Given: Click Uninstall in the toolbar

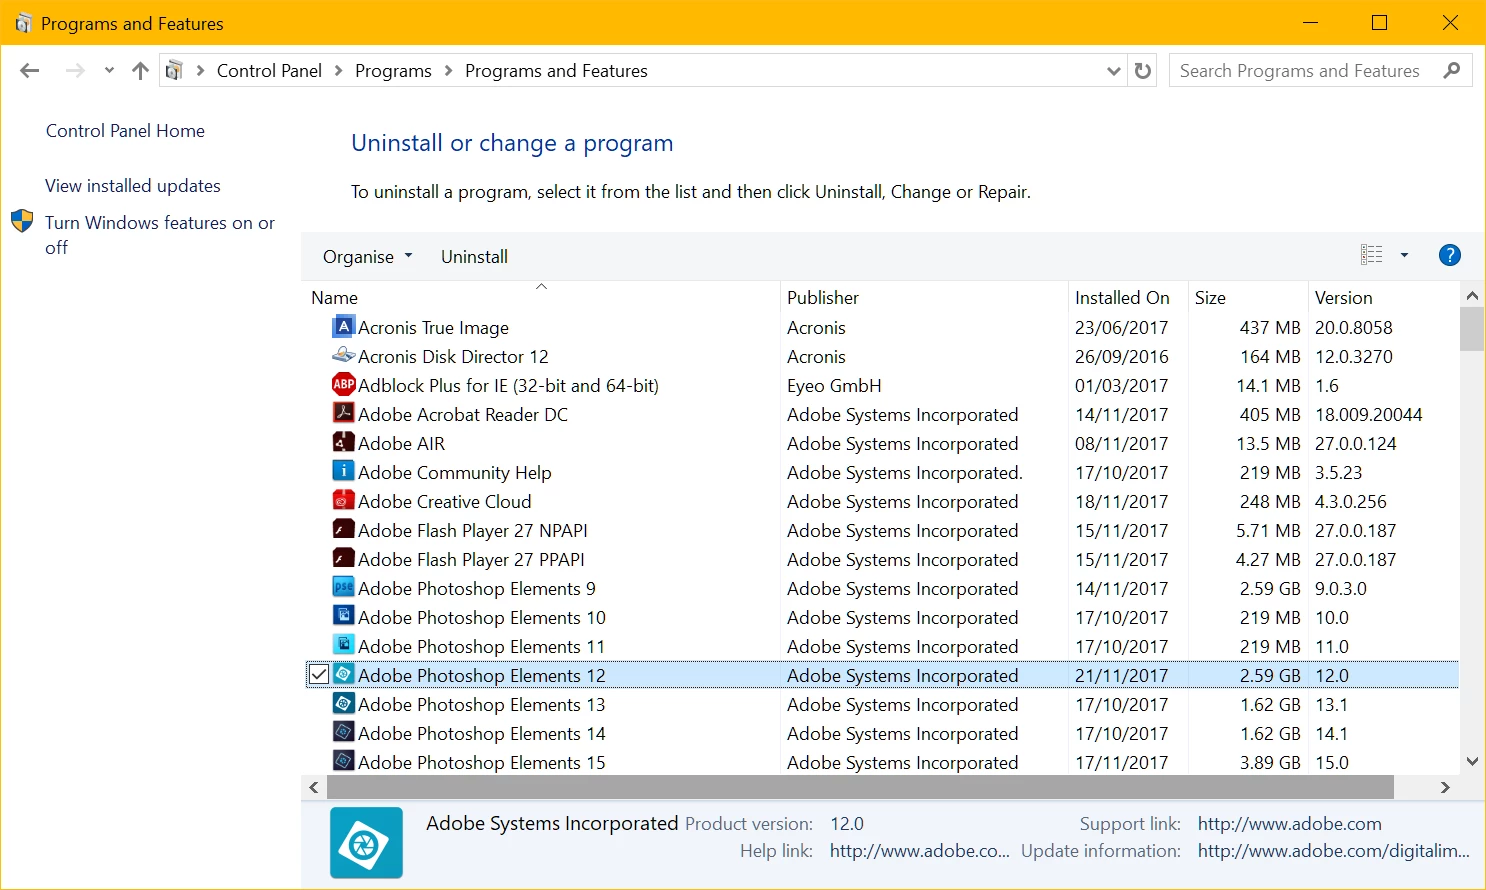Looking at the screenshot, I should 474,257.
